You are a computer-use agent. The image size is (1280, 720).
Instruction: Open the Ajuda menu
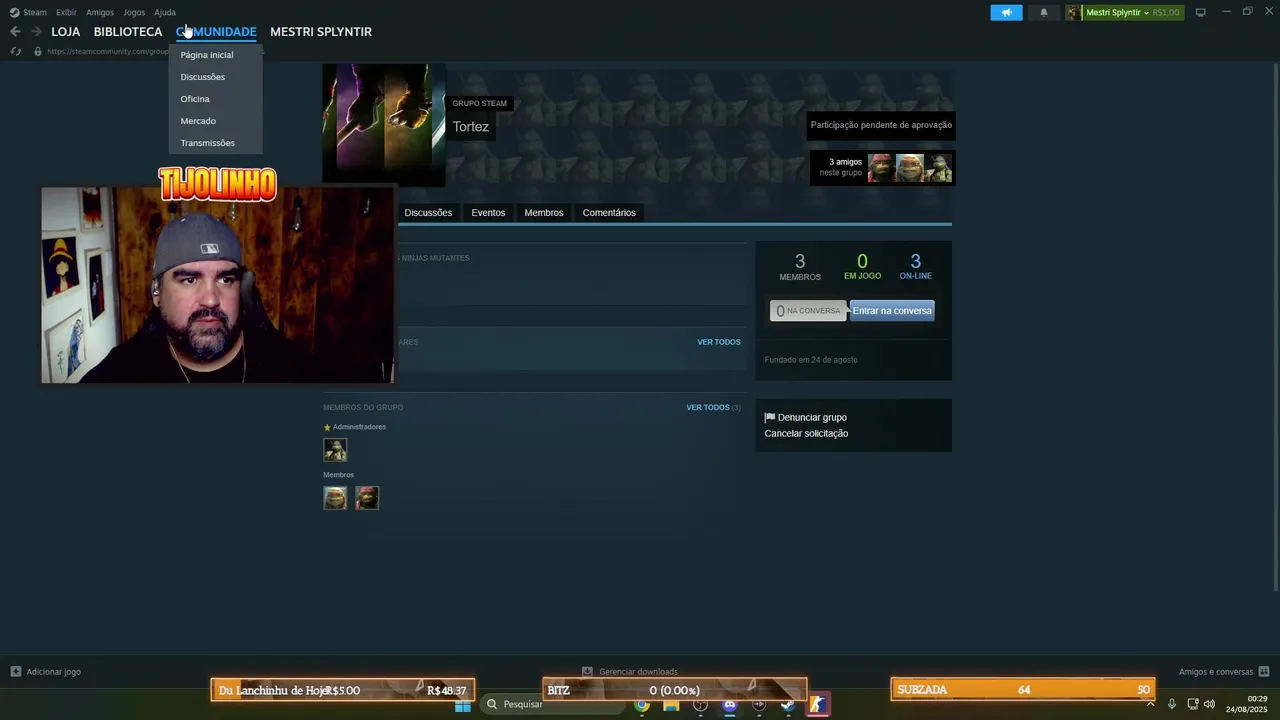[x=165, y=13]
